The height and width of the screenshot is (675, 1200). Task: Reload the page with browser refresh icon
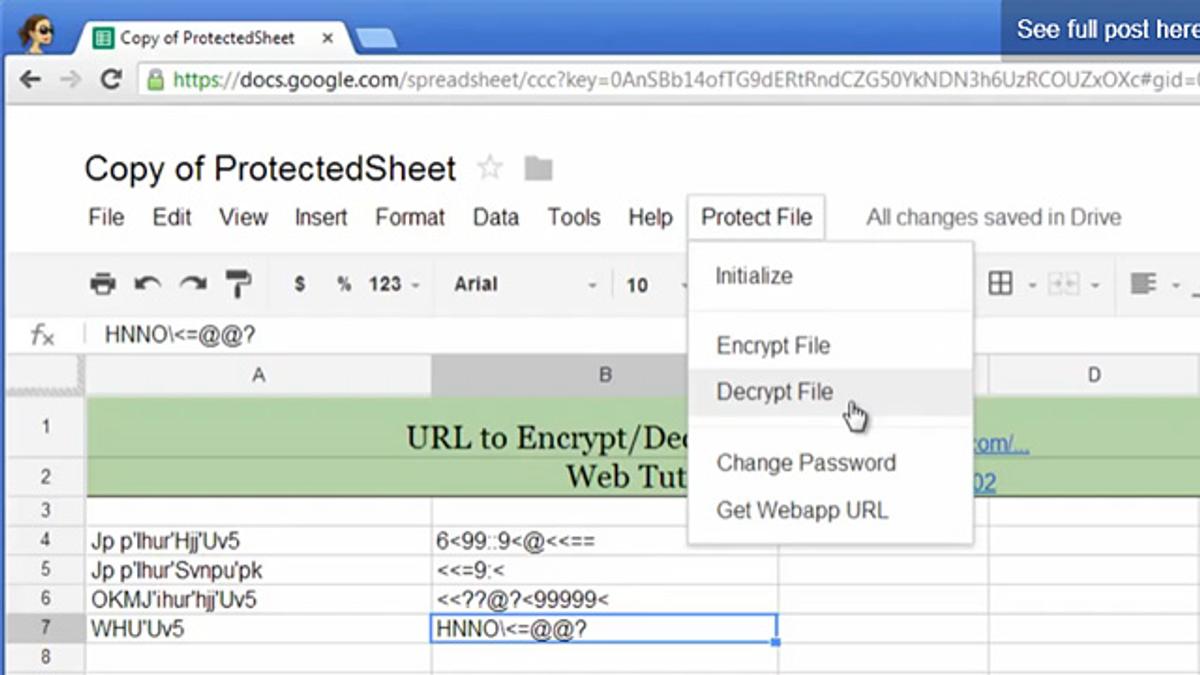pos(111,79)
